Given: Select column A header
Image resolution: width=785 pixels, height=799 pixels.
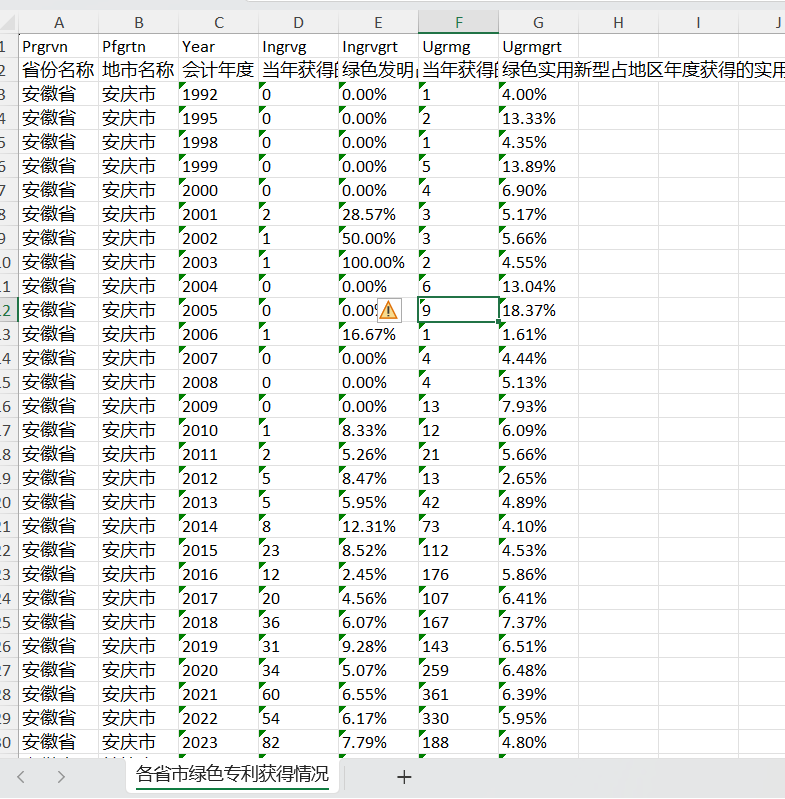Looking at the screenshot, I should click(59, 22).
